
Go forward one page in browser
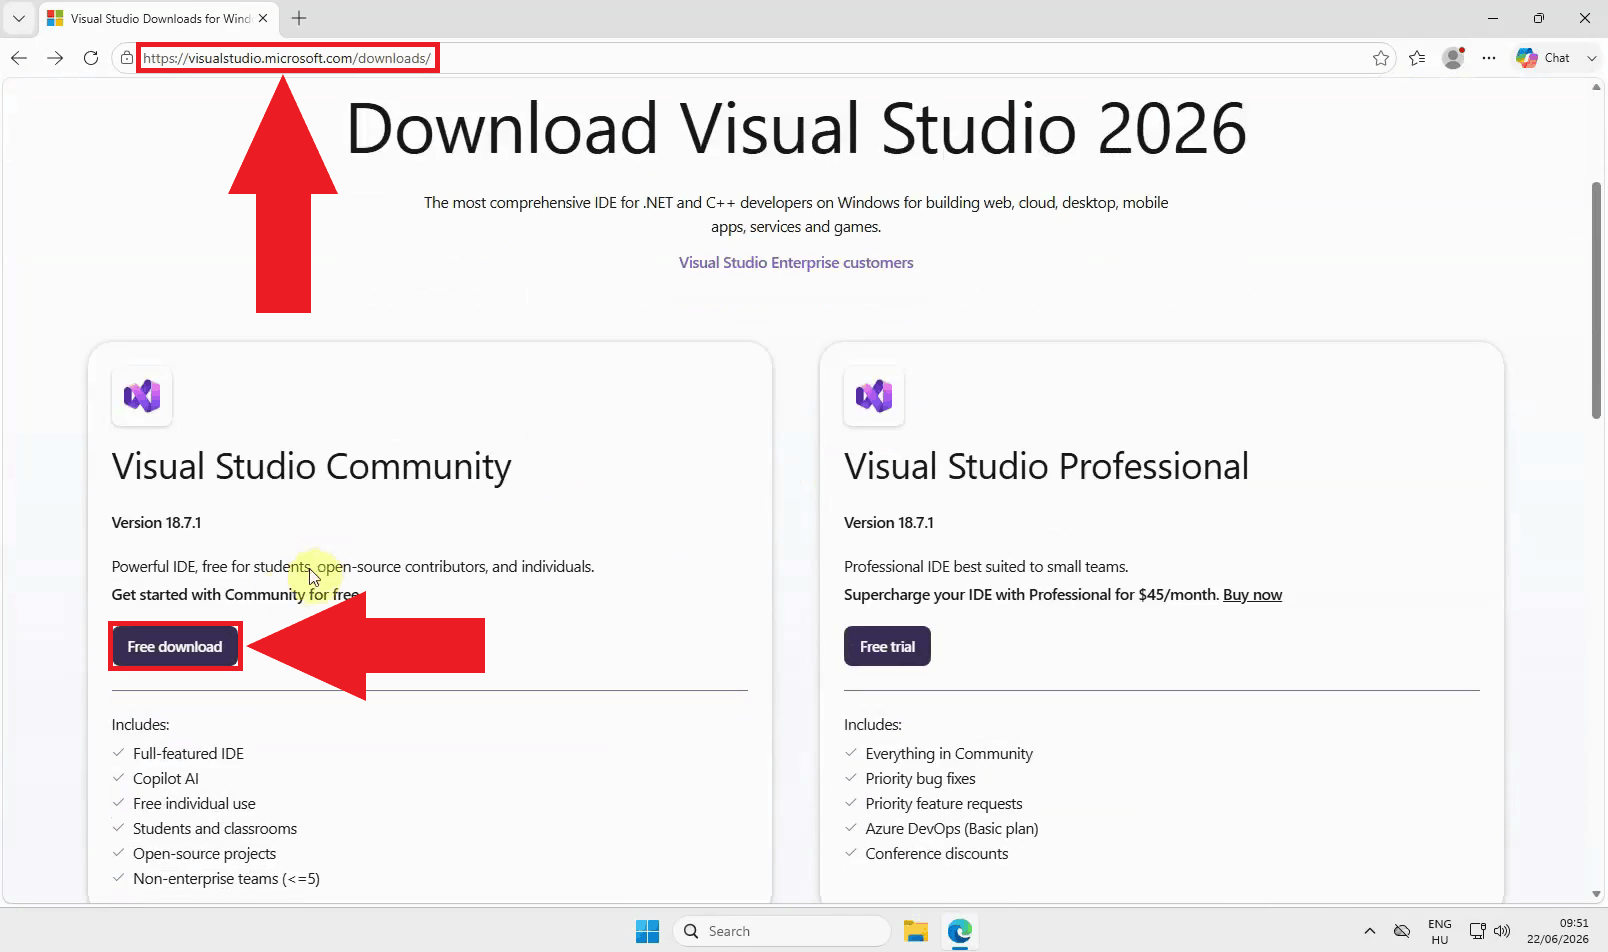tap(55, 58)
